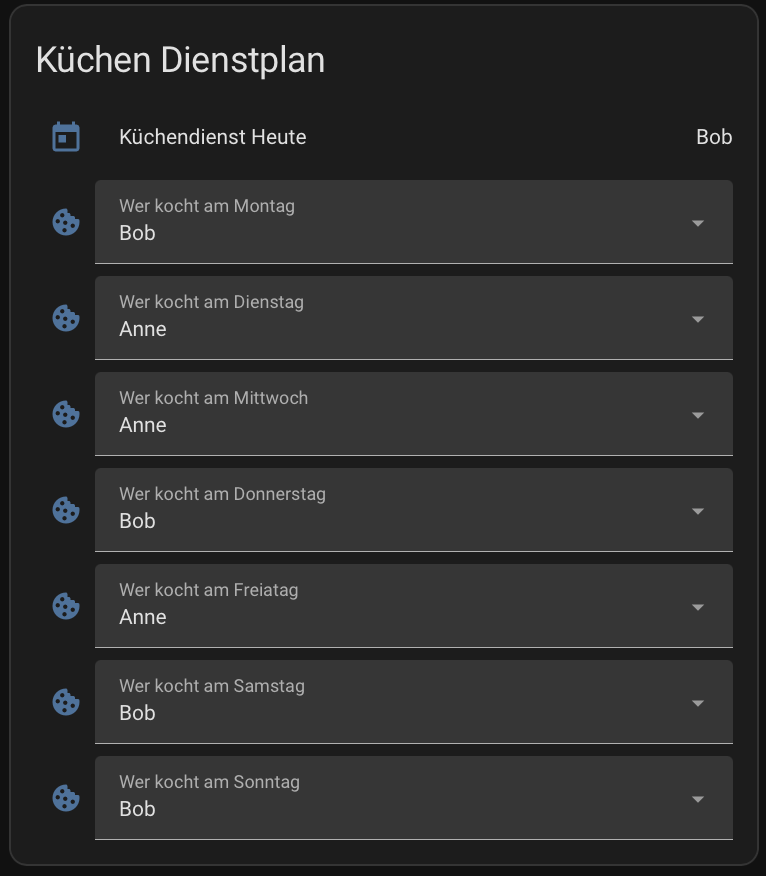766x876 pixels.
Task: Expand the Sonntag dropdown arrow
Action: pos(698,799)
